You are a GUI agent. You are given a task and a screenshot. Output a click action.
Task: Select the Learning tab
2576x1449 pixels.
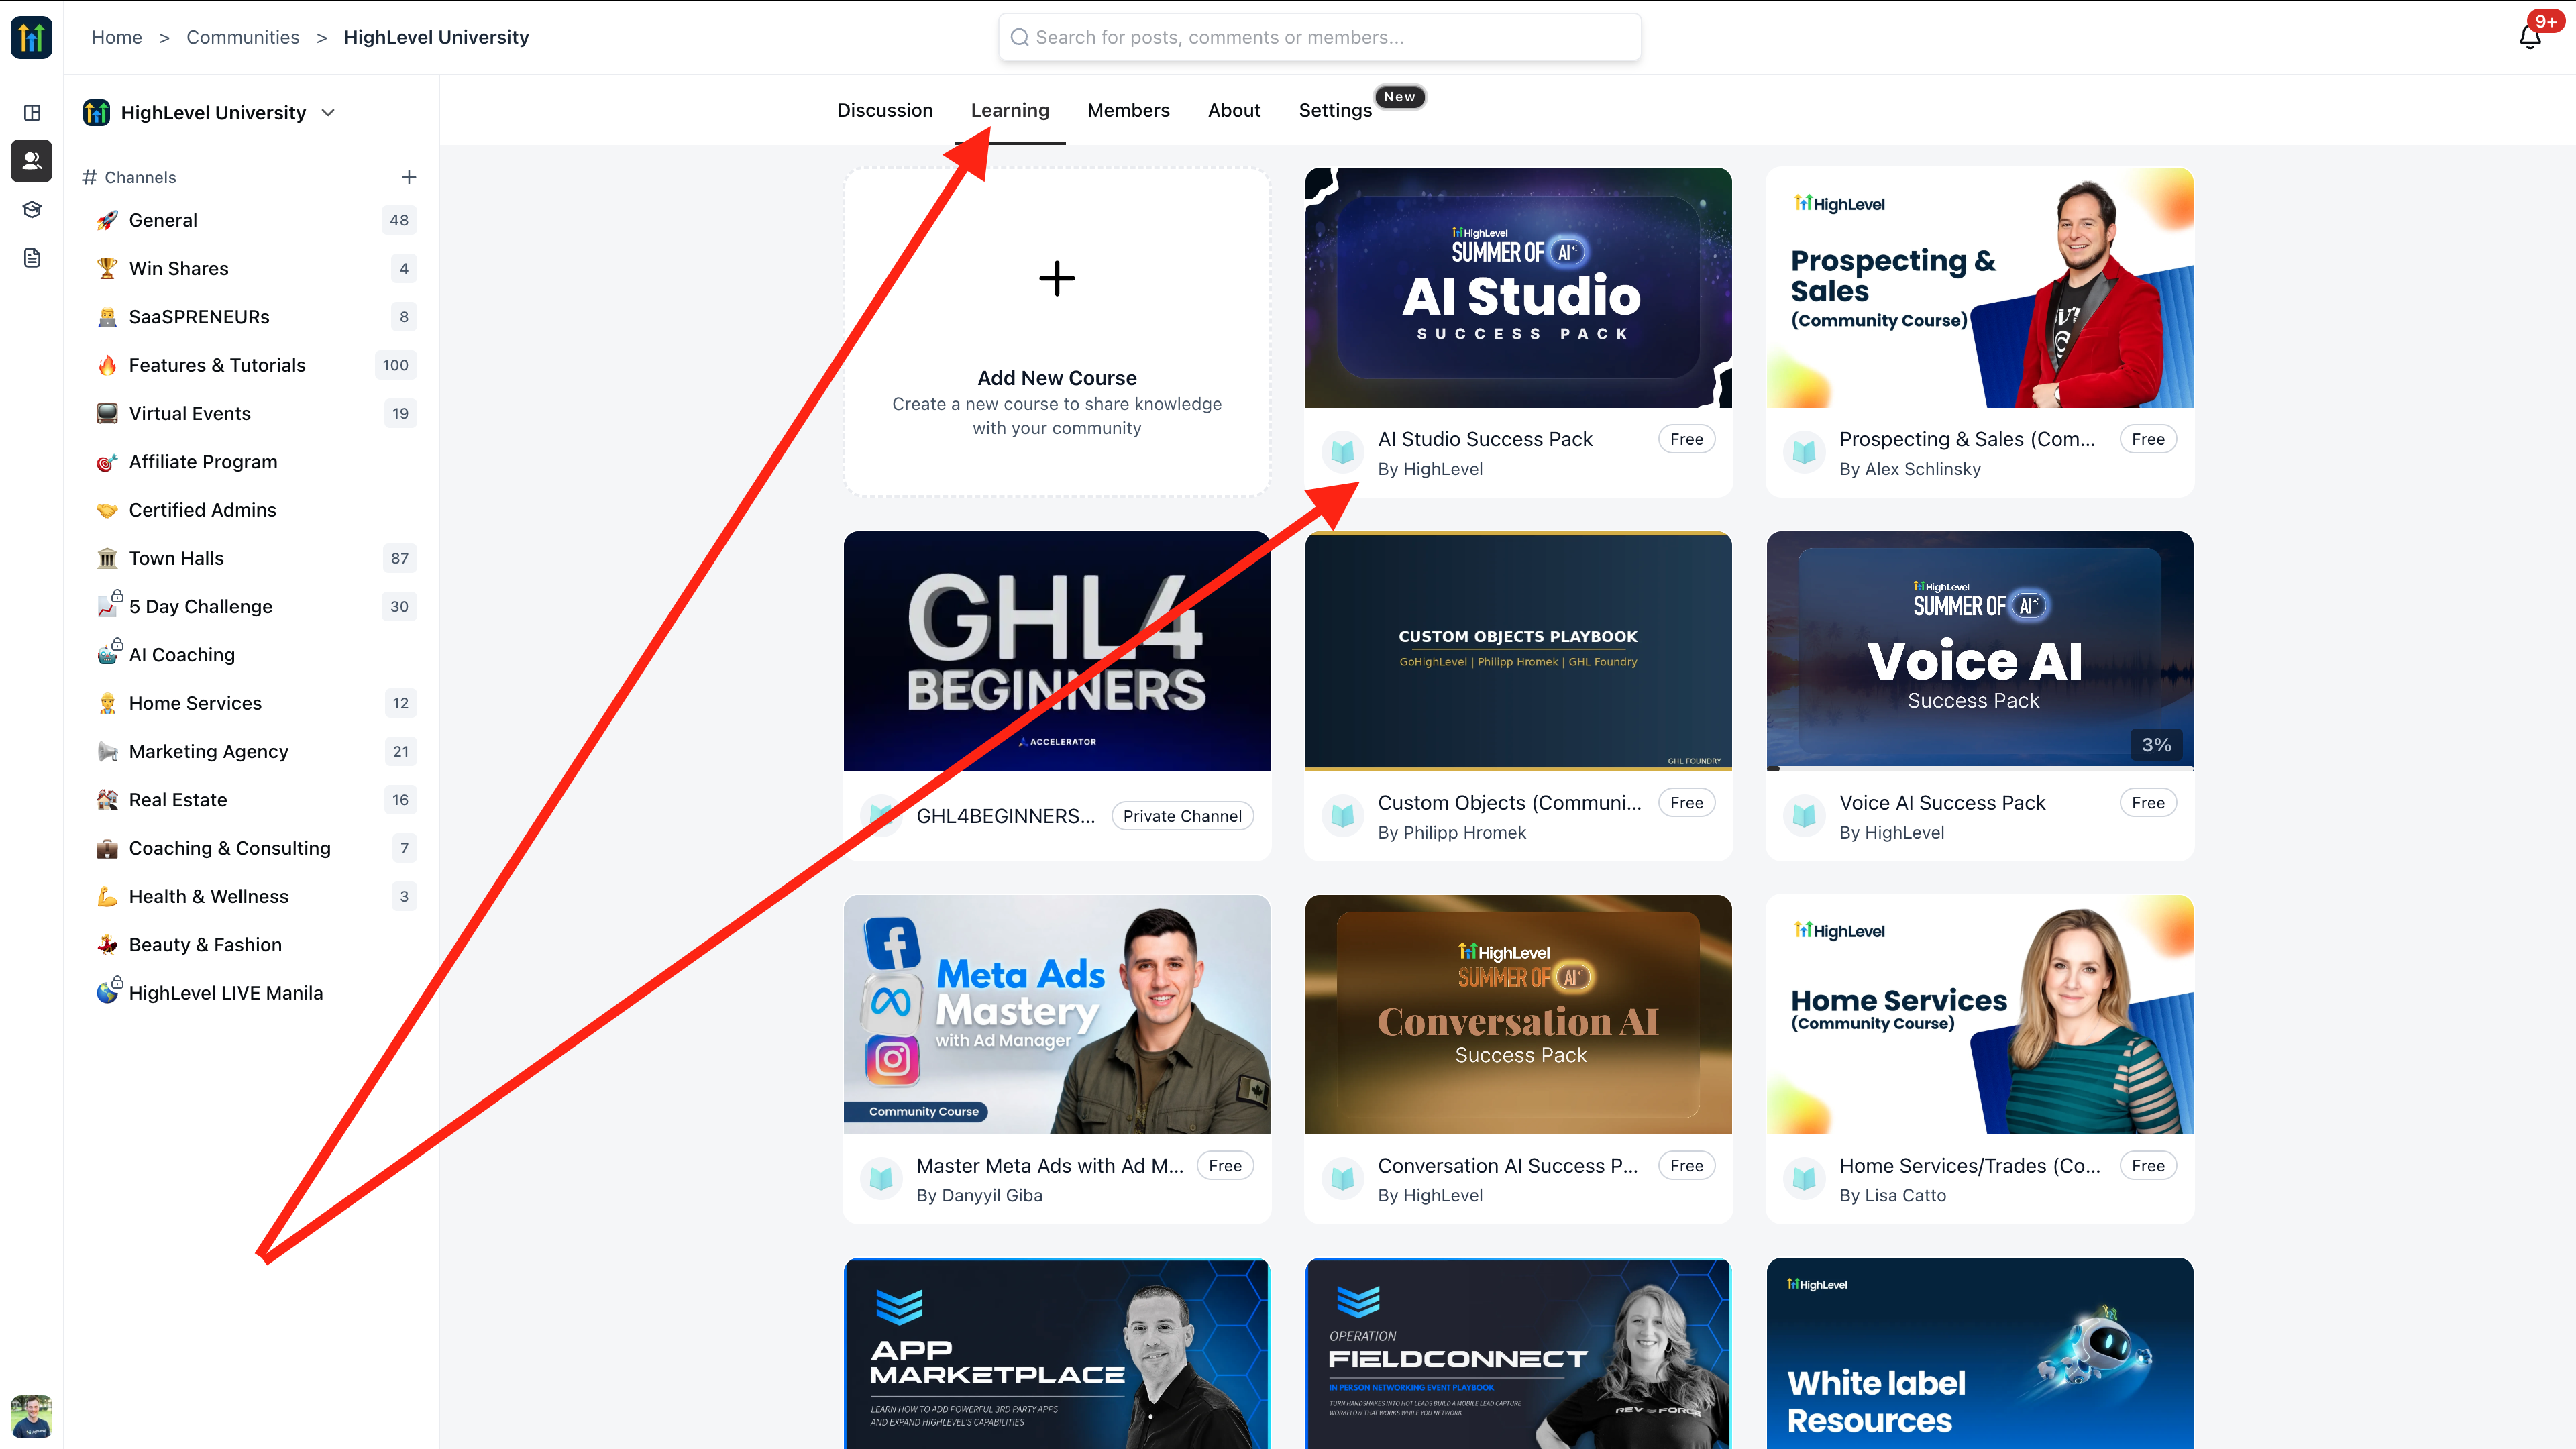pos(1010,110)
